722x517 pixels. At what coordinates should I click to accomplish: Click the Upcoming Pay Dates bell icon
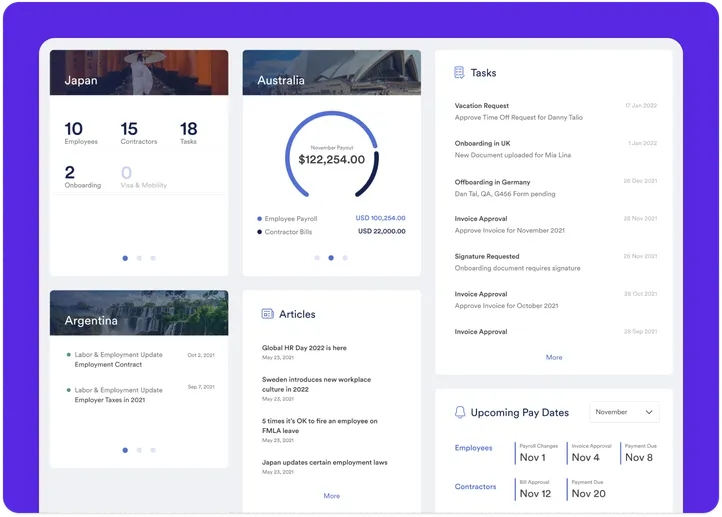(460, 412)
